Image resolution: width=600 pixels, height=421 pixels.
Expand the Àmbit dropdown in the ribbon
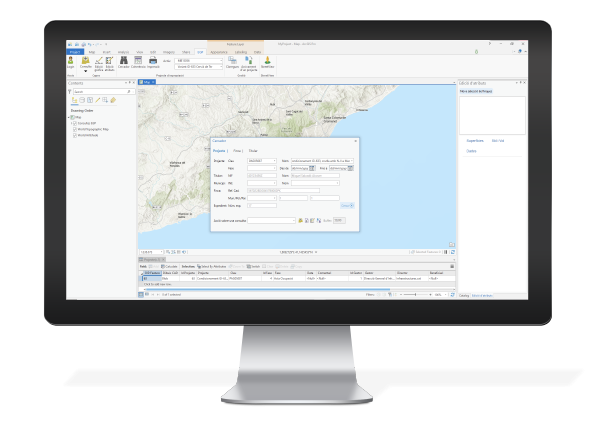point(219,59)
